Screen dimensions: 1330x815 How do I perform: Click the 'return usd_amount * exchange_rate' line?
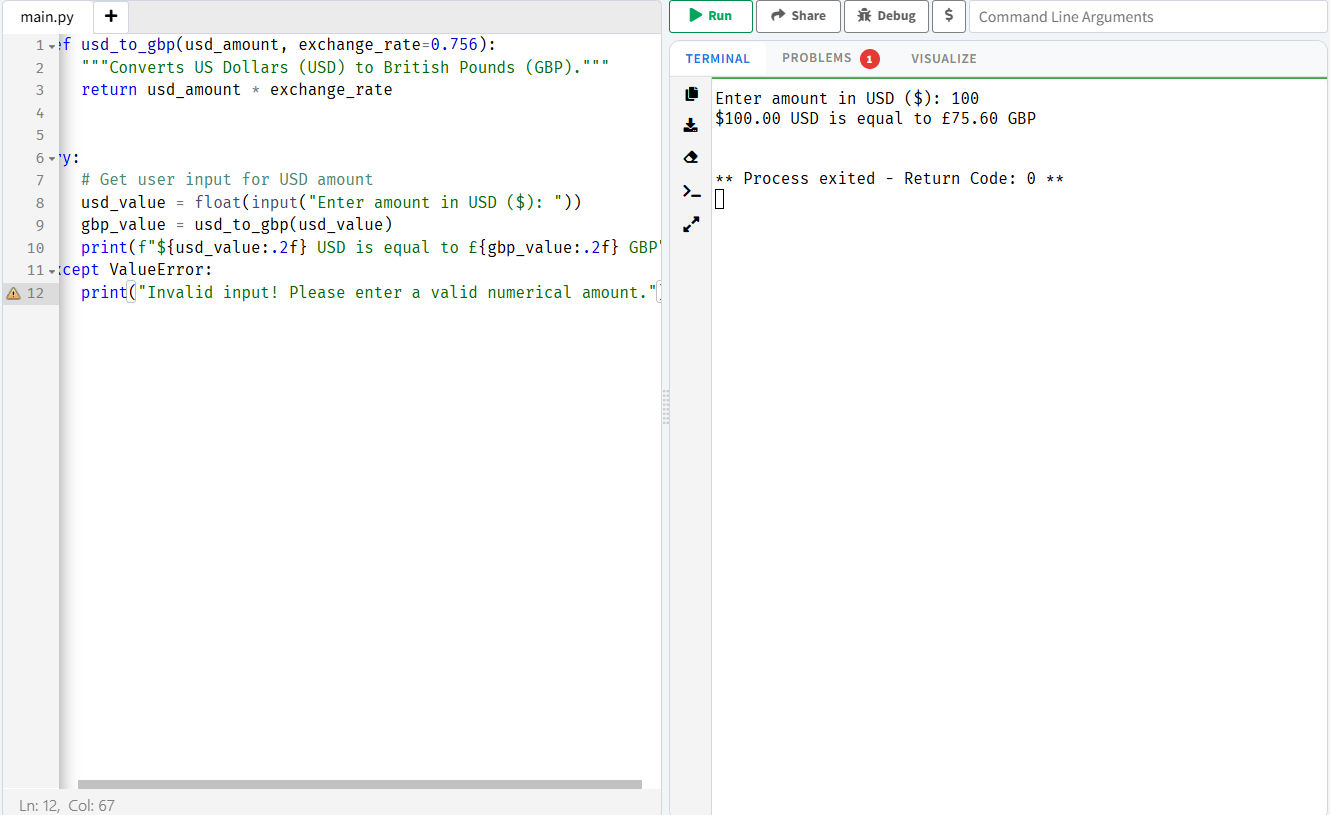click(237, 90)
